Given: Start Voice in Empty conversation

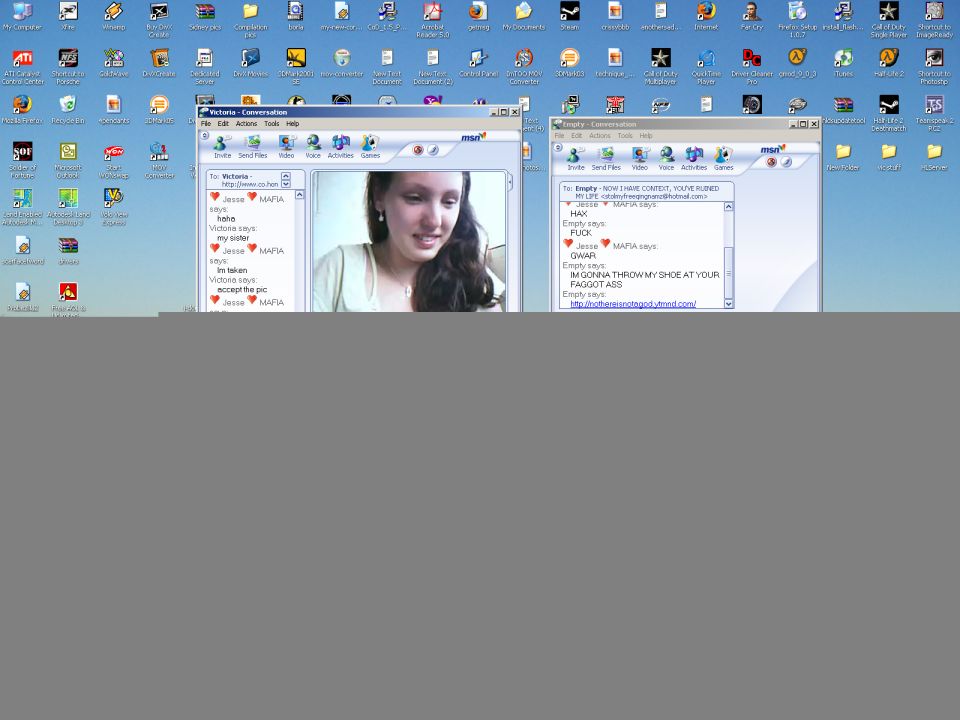Looking at the screenshot, I should [x=666, y=159].
